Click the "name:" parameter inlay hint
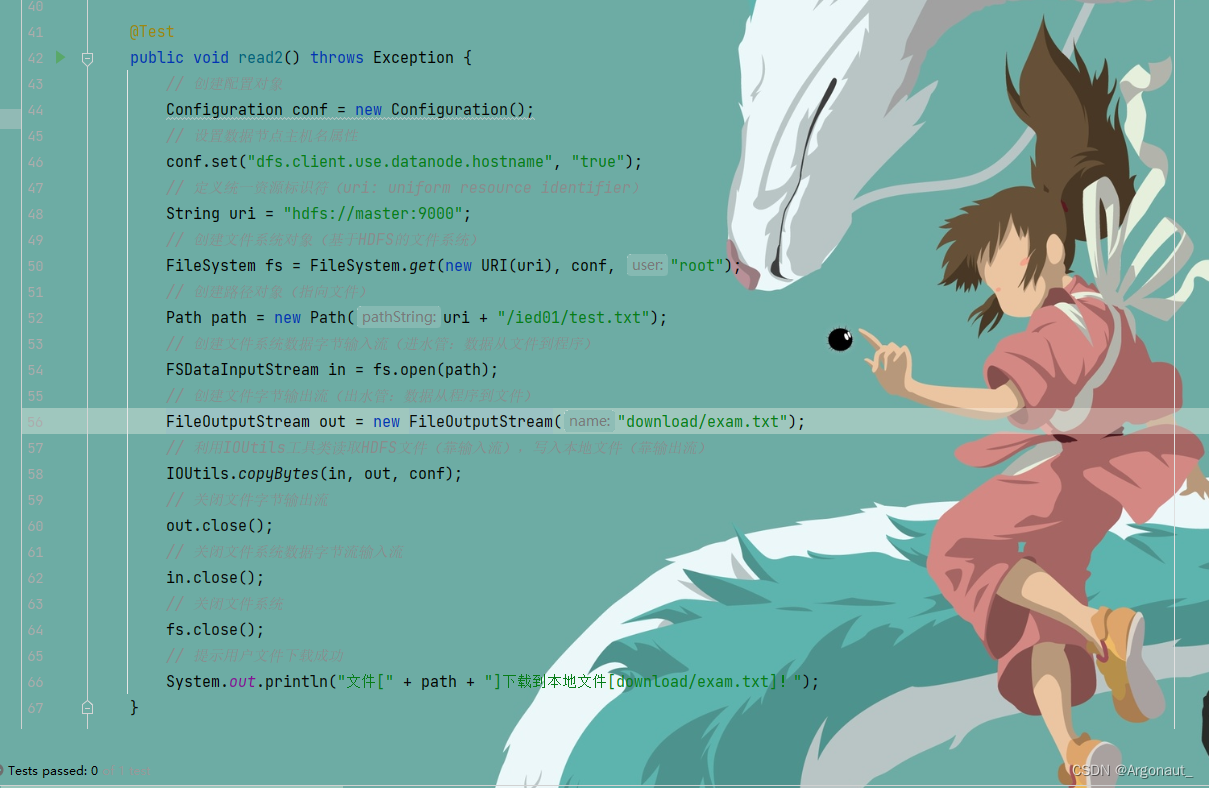The image size is (1209, 788). 589,421
